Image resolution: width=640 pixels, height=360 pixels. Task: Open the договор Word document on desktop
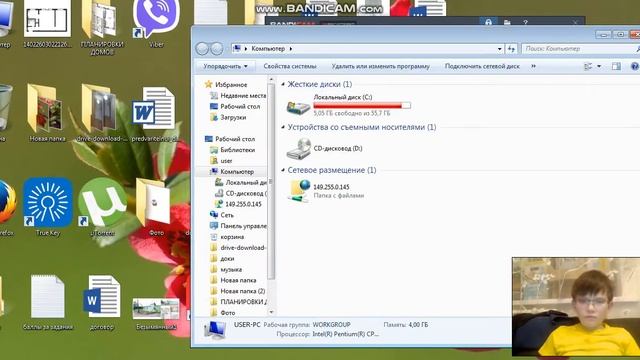[x=102, y=302]
